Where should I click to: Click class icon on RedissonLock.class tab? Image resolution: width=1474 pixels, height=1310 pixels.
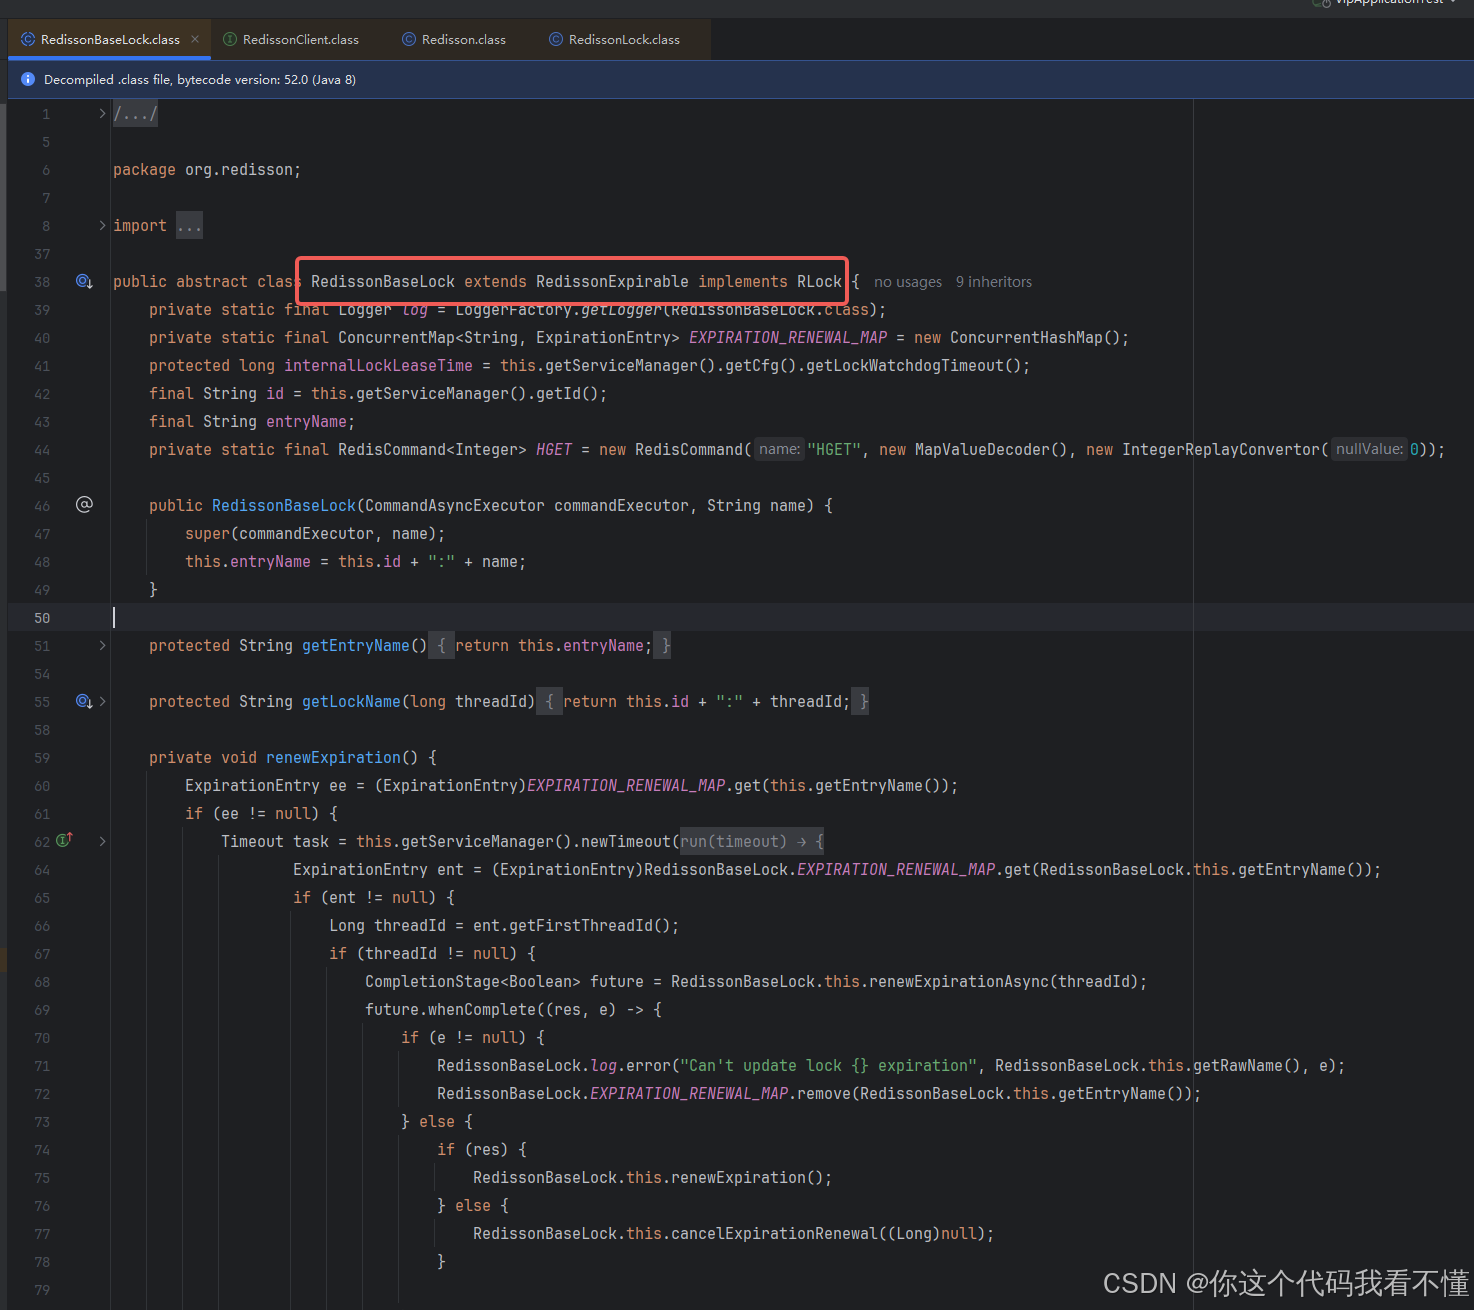[556, 40]
